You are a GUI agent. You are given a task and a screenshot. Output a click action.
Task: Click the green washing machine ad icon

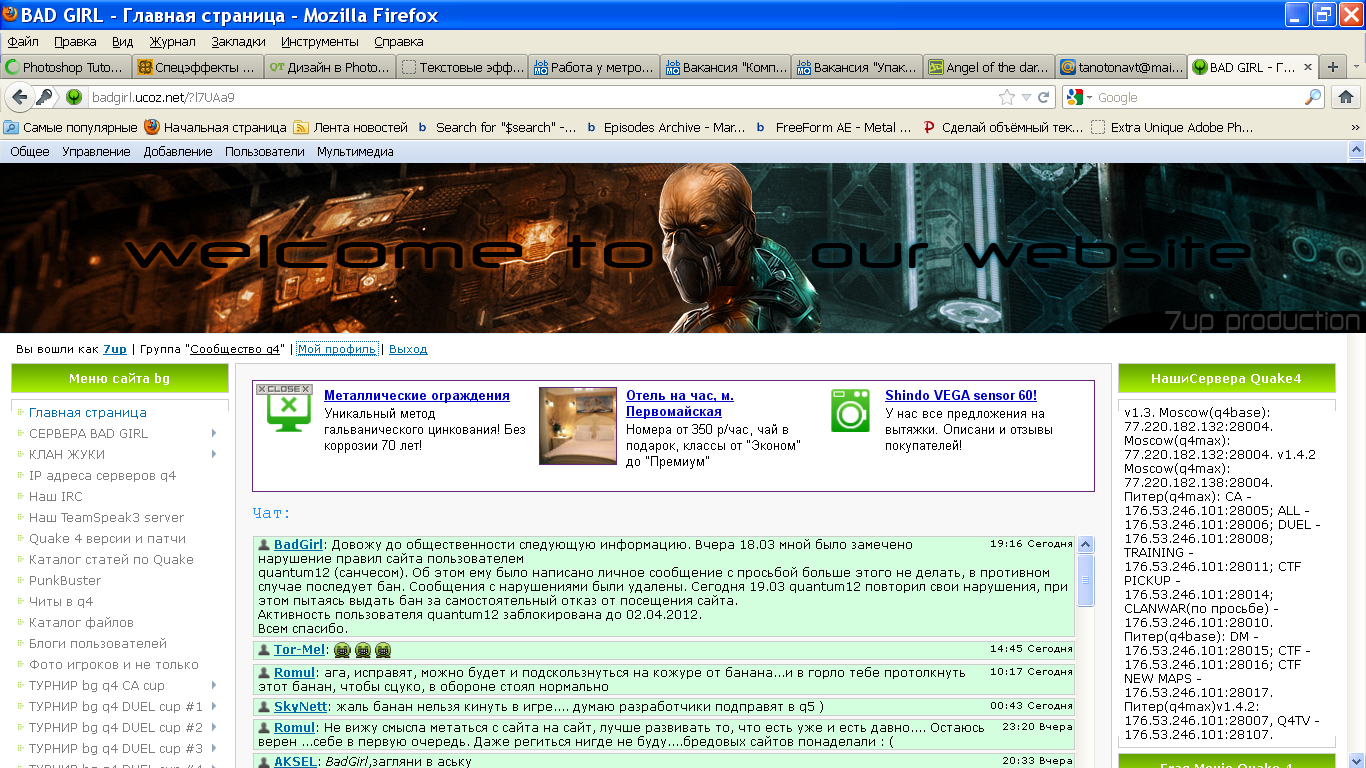[850, 410]
